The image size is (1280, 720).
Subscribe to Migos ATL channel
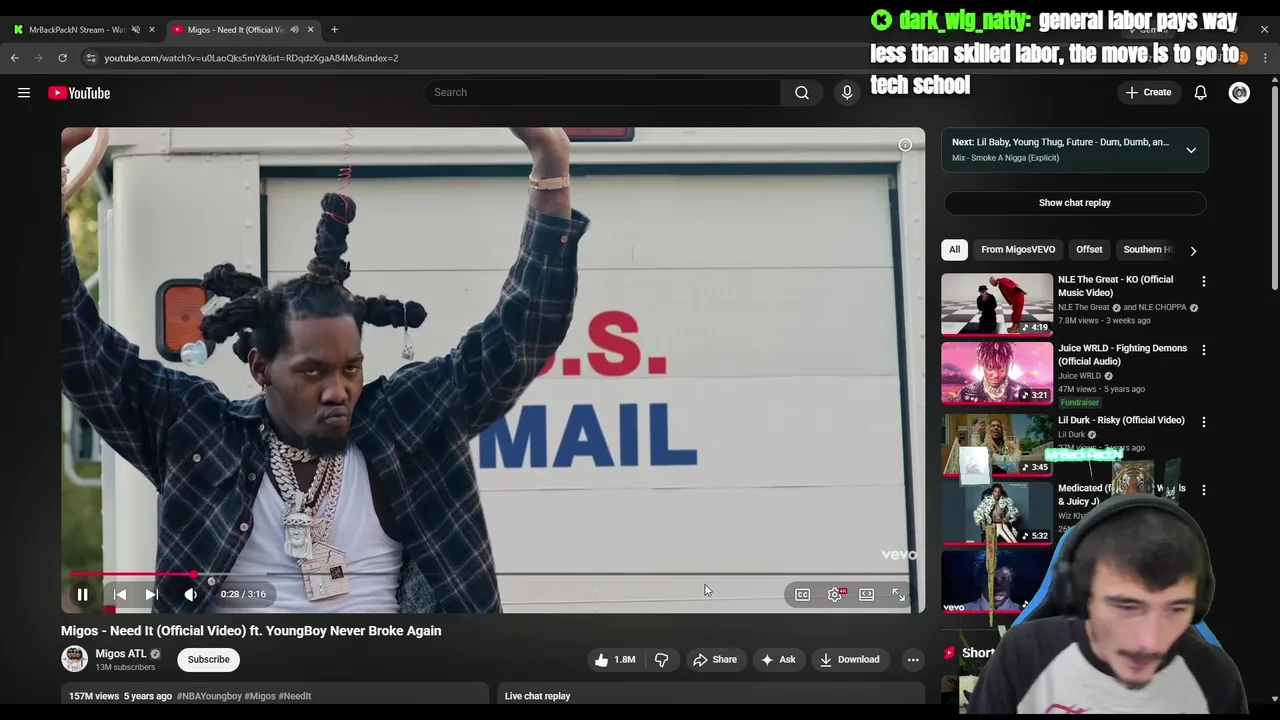pos(208,659)
